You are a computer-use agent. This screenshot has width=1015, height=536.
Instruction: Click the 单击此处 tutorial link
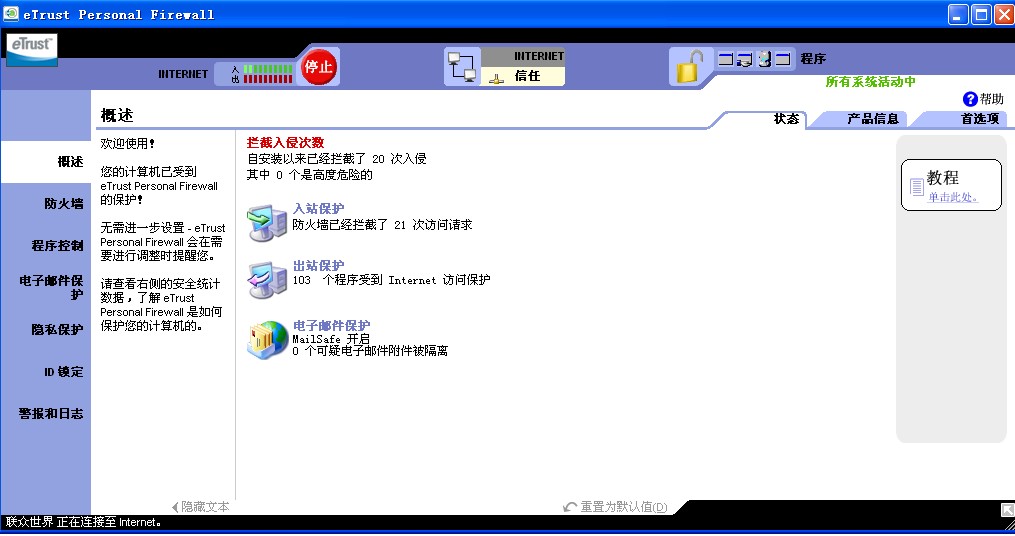click(952, 197)
